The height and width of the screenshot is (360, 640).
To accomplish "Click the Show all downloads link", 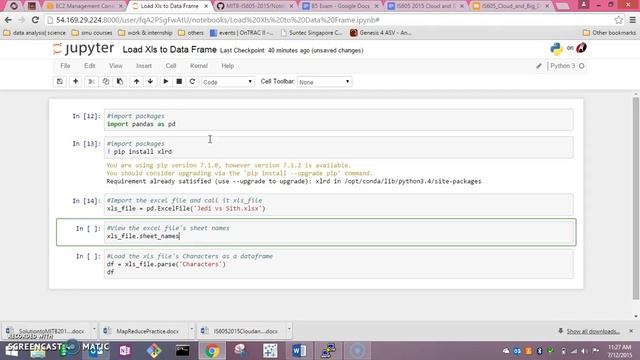I will [x=593, y=331].
